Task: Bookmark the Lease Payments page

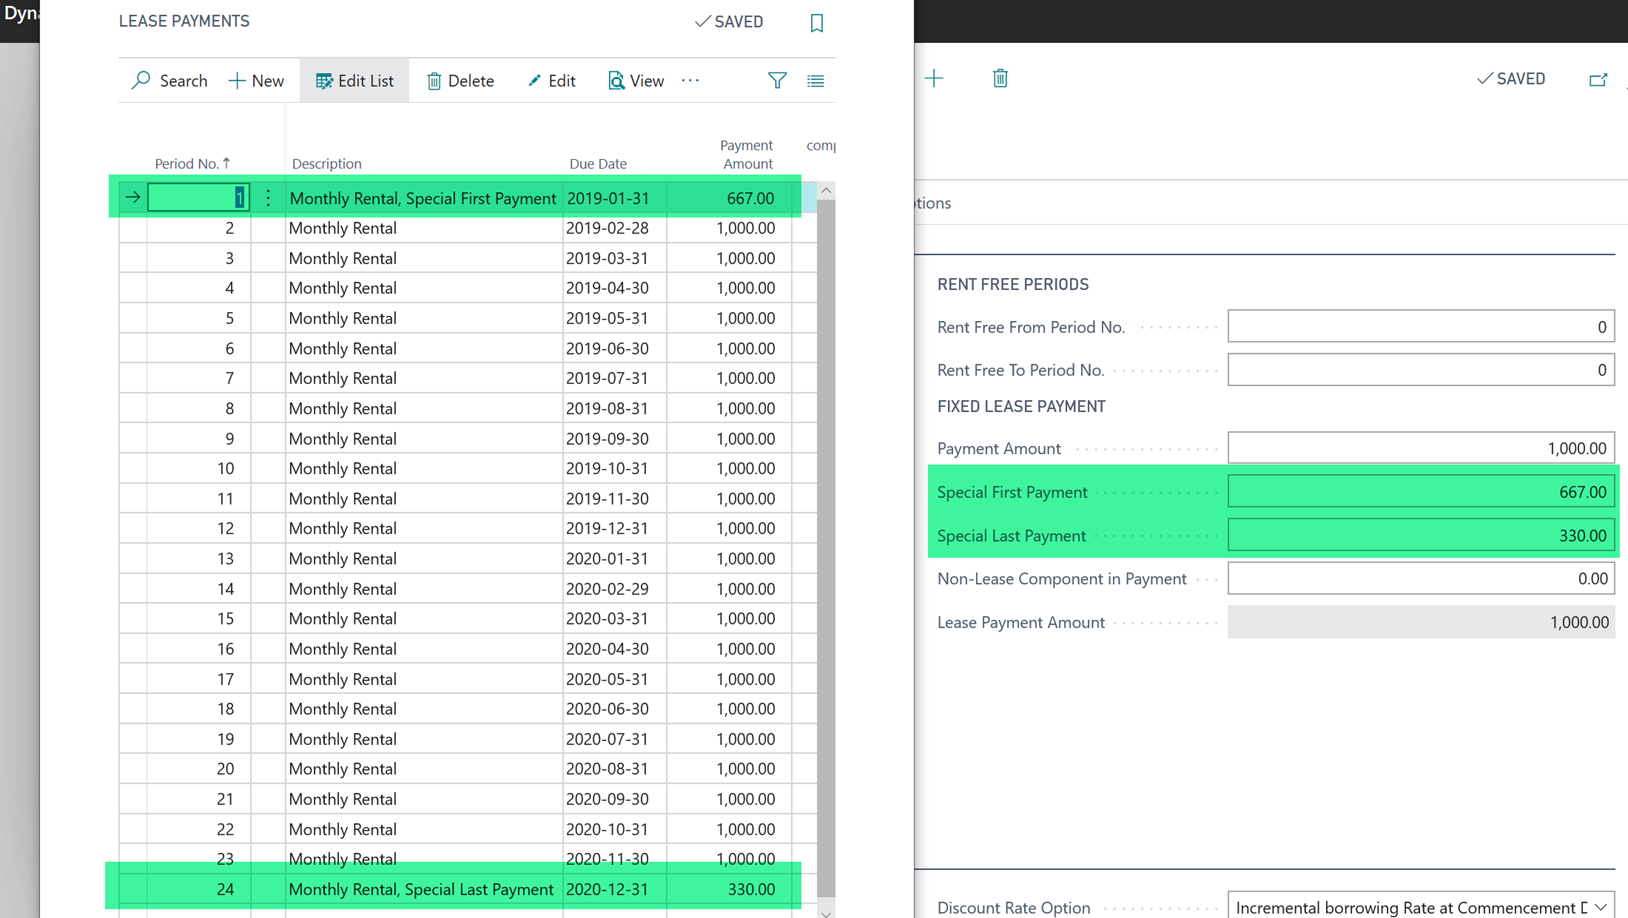Action: pos(817,23)
